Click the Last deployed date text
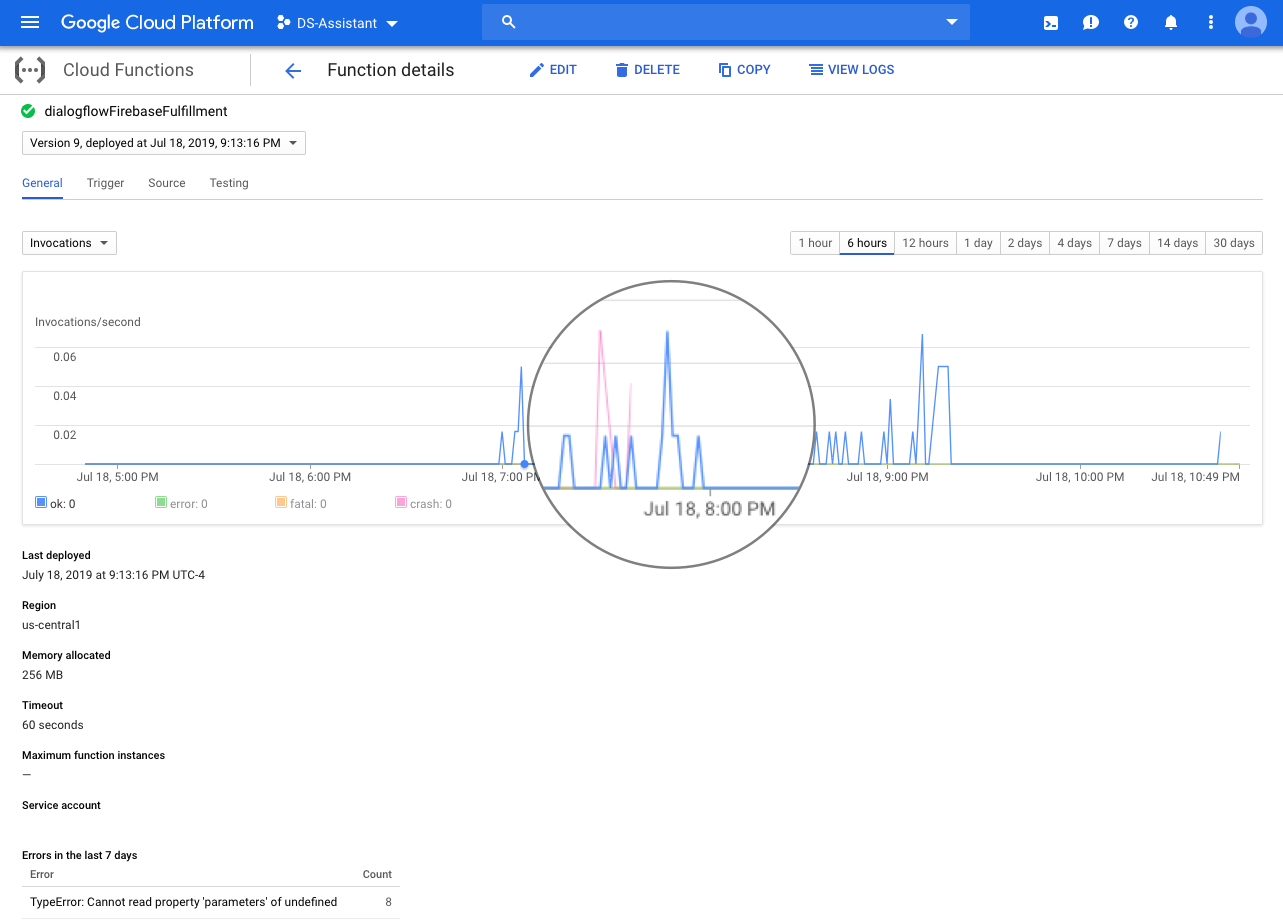This screenshot has width=1283, height=923. [113, 575]
